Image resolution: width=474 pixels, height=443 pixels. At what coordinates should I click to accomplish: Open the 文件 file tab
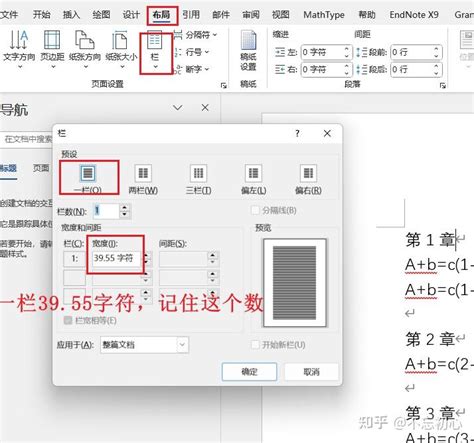[x=8, y=14]
